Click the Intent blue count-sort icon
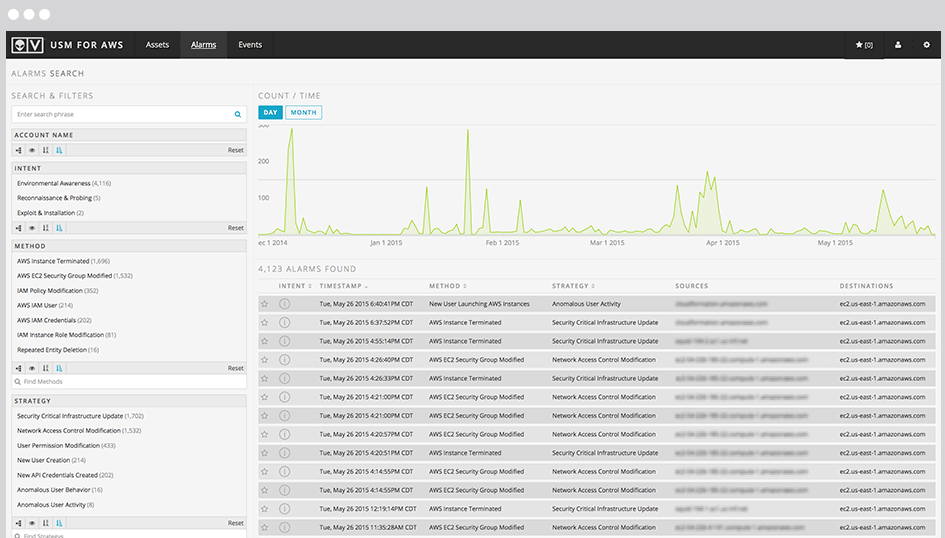This screenshot has width=945, height=538. pos(59,228)
